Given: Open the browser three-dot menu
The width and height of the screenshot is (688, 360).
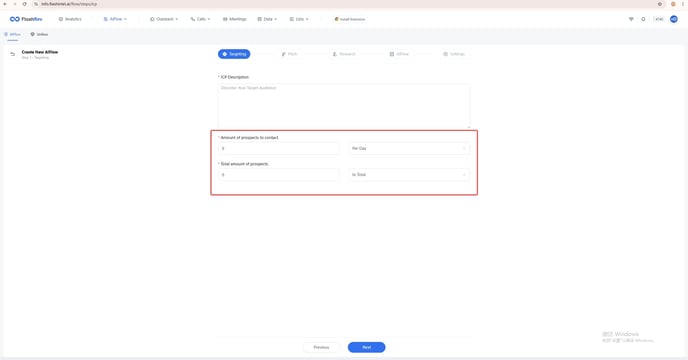Looking at the screenshot, I should coord(684,4).
